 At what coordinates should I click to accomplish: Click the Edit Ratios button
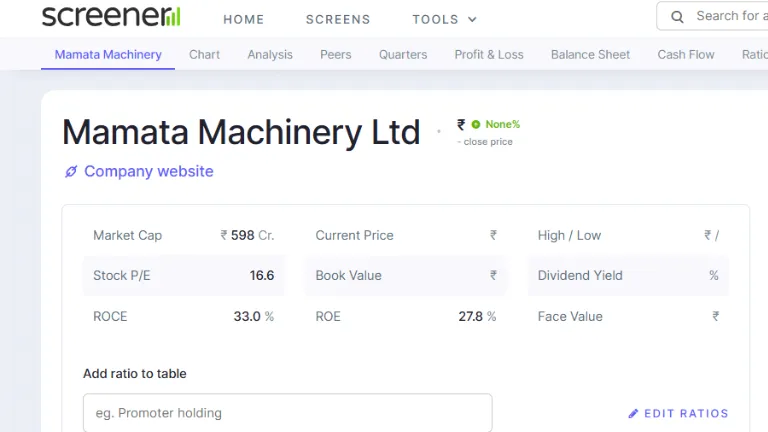click(x=678, y=413)
